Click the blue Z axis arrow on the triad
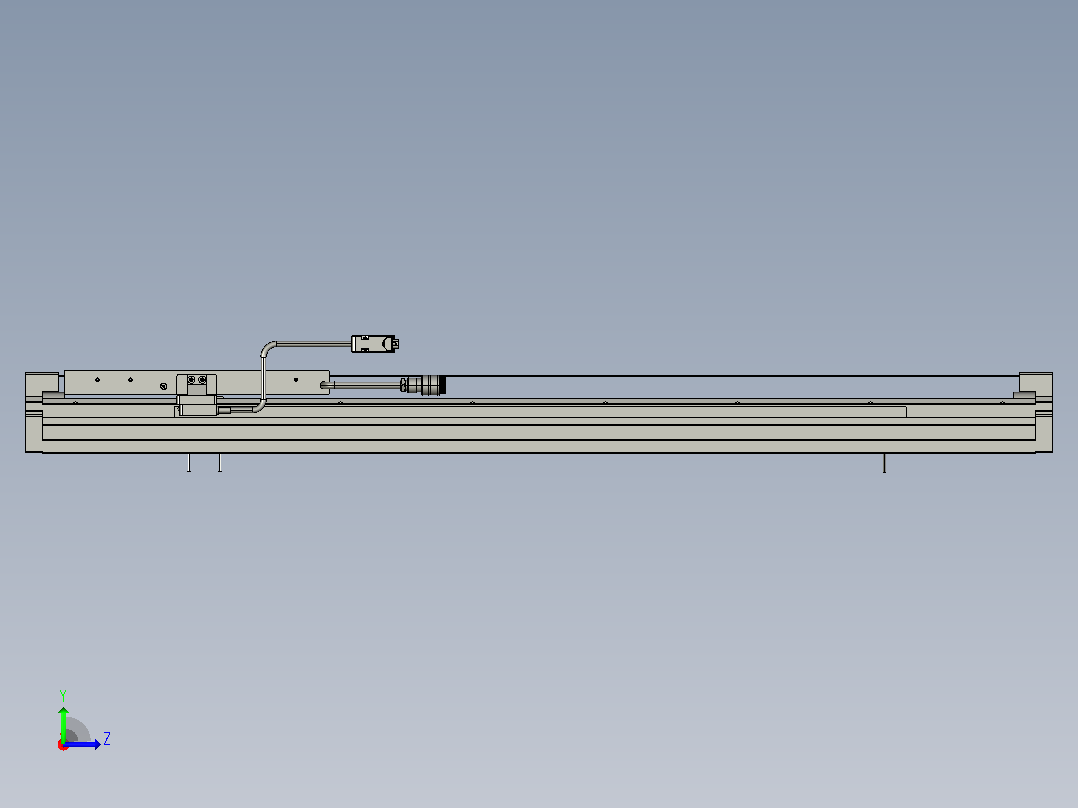The image size is (1078, 808). [82, 744]
